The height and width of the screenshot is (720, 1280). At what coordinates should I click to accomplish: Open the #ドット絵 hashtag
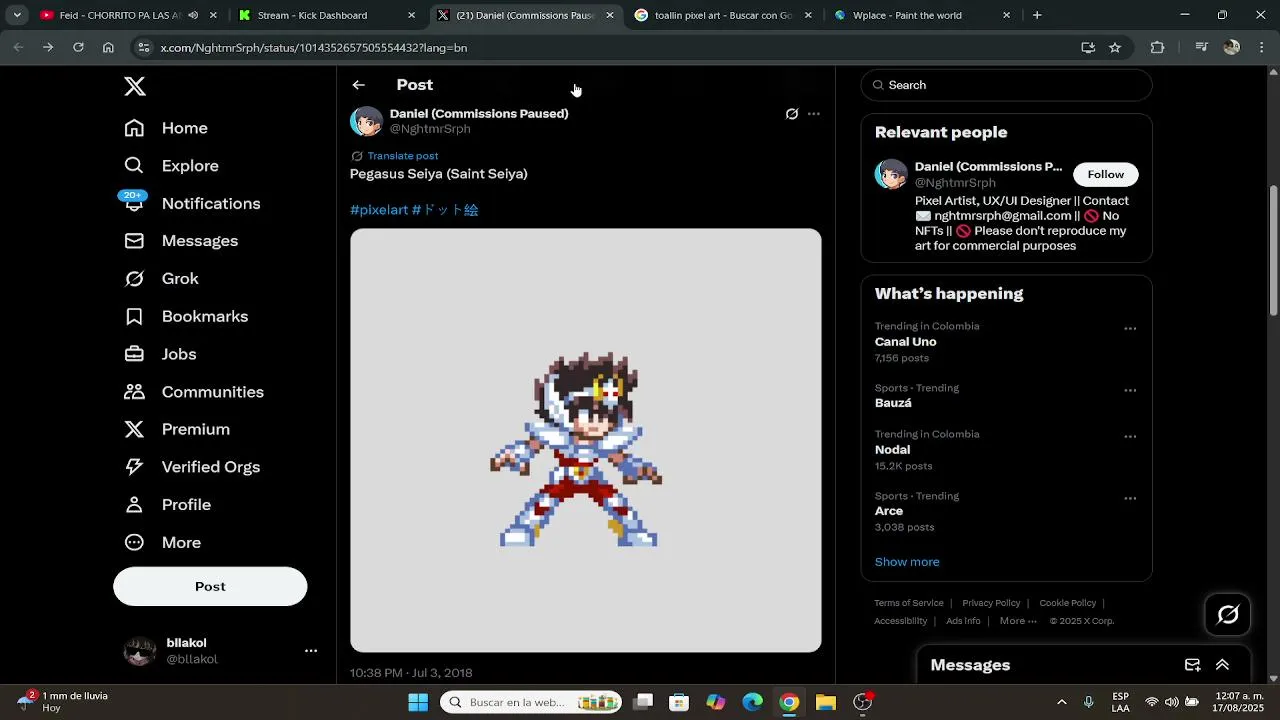pos(445,210)
